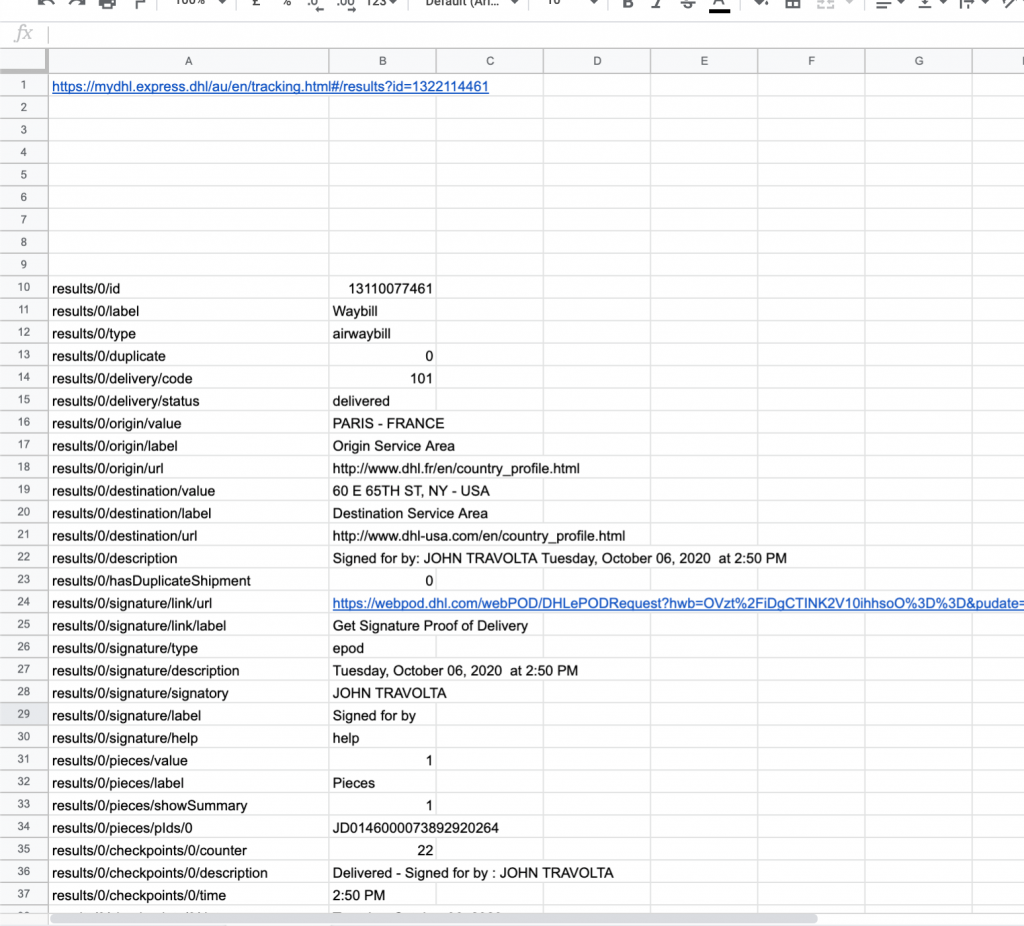Format as currency with pound icon

point(256,4)
